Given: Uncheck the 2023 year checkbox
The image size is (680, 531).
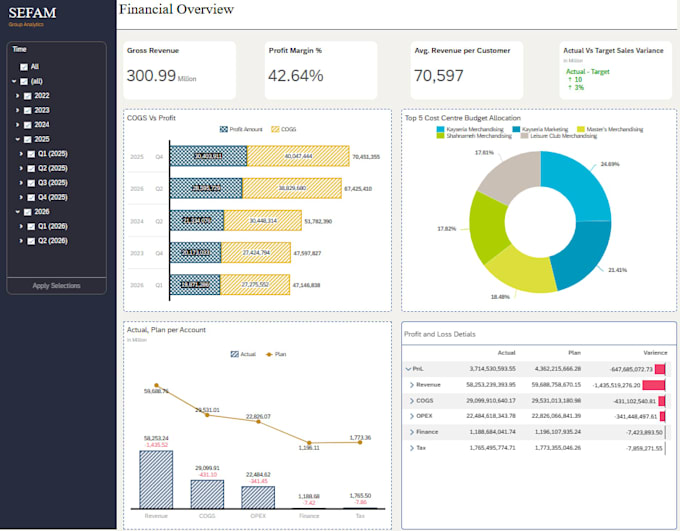Looking at the screenshot, I should [27, 111].
